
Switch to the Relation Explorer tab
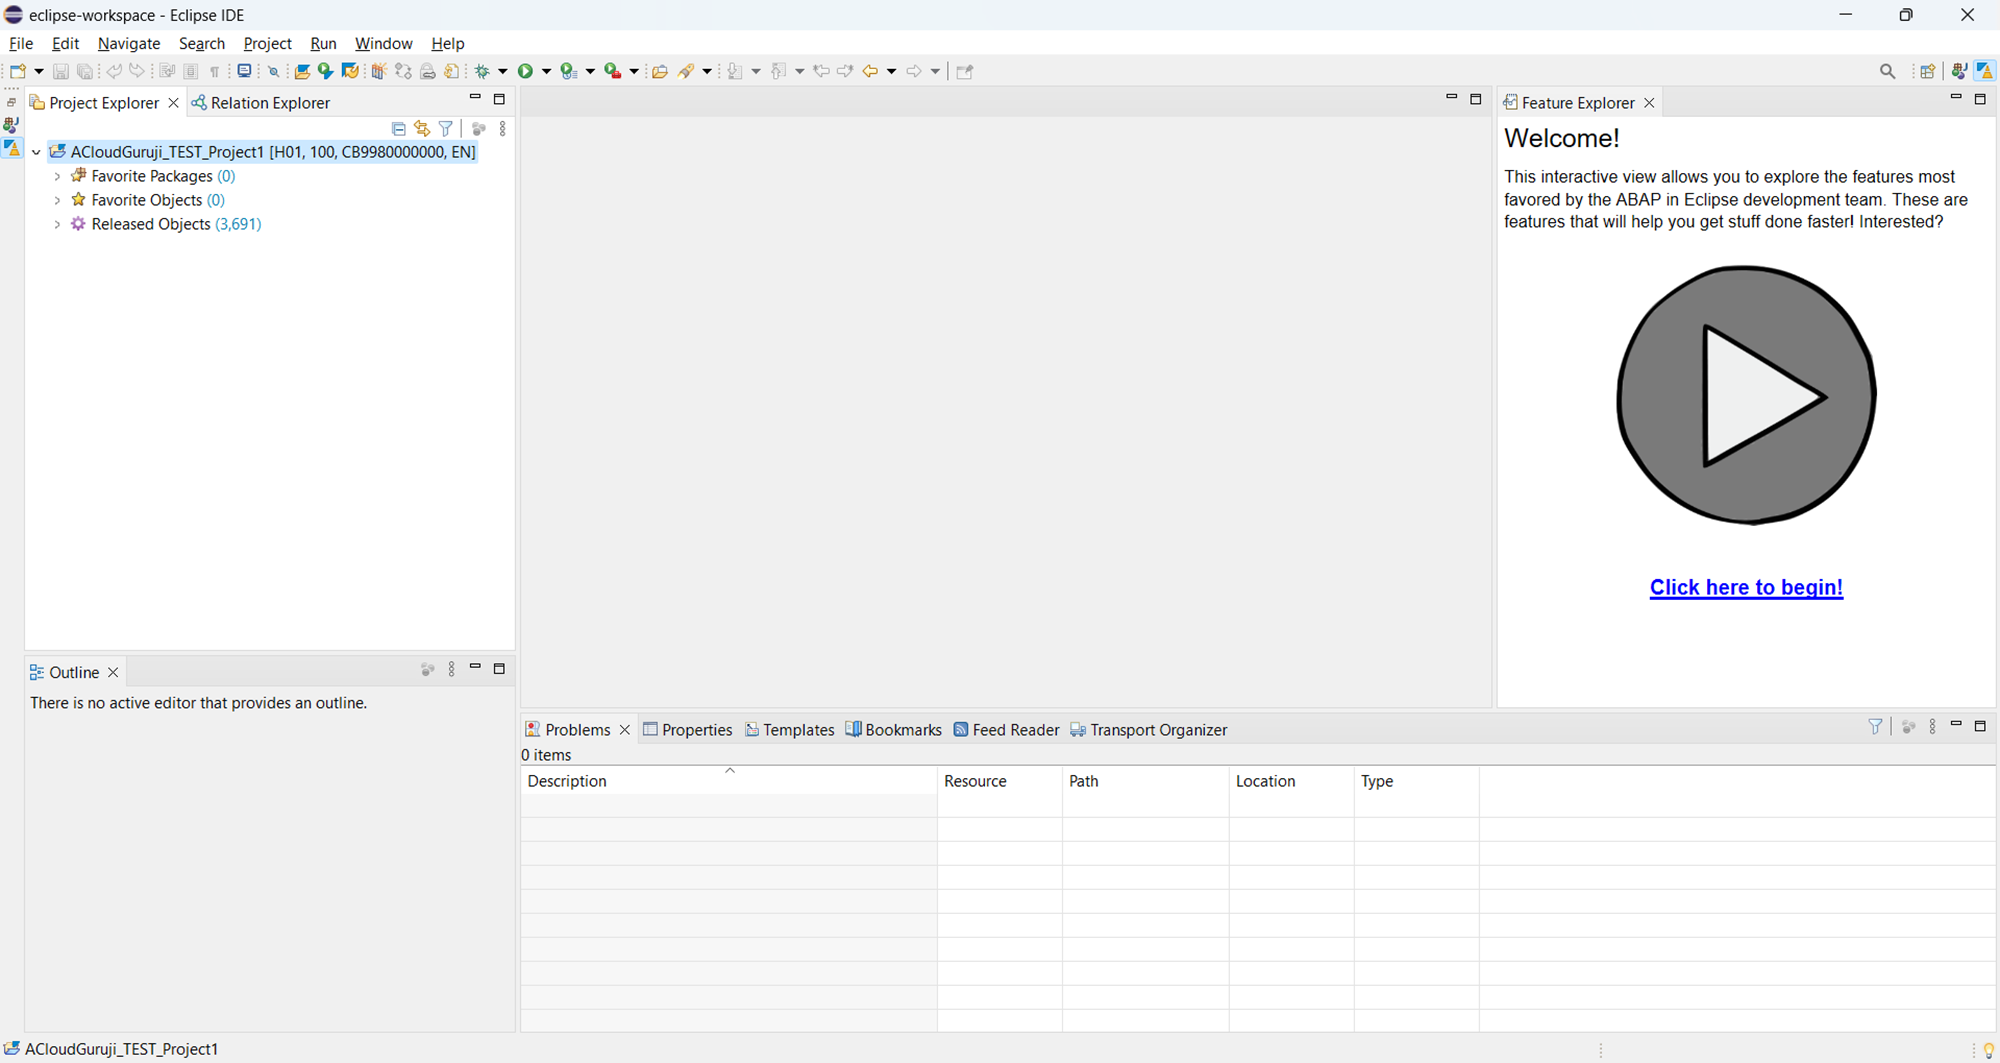tap(261, 103)
